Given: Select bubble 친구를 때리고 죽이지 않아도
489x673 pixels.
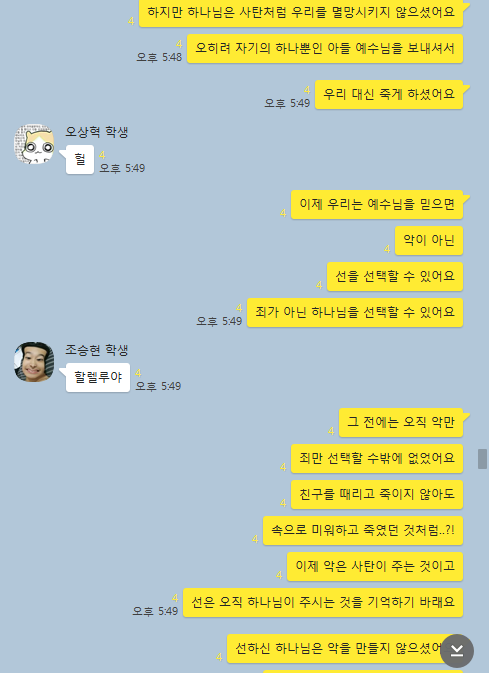Looking at the screenshot, I should (377, 494).
